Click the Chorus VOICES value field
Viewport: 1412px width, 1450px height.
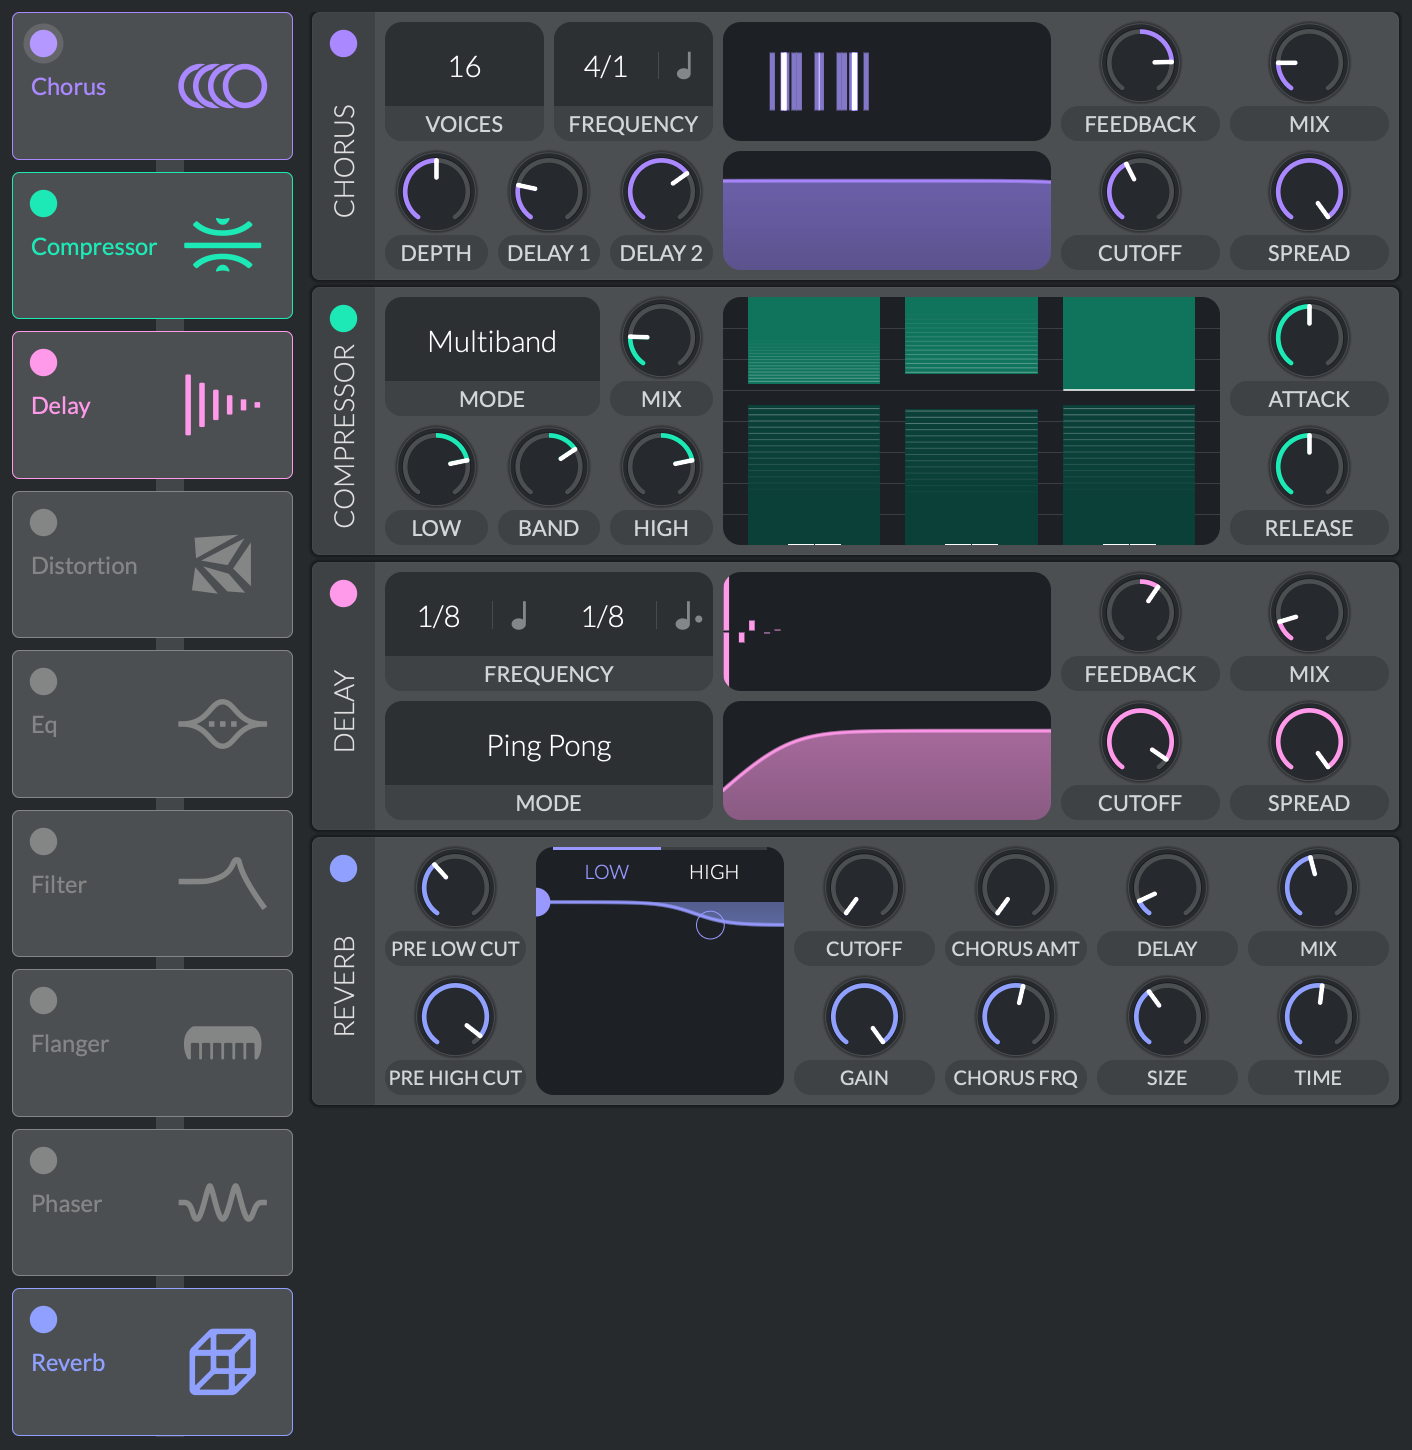click(463, 66)
